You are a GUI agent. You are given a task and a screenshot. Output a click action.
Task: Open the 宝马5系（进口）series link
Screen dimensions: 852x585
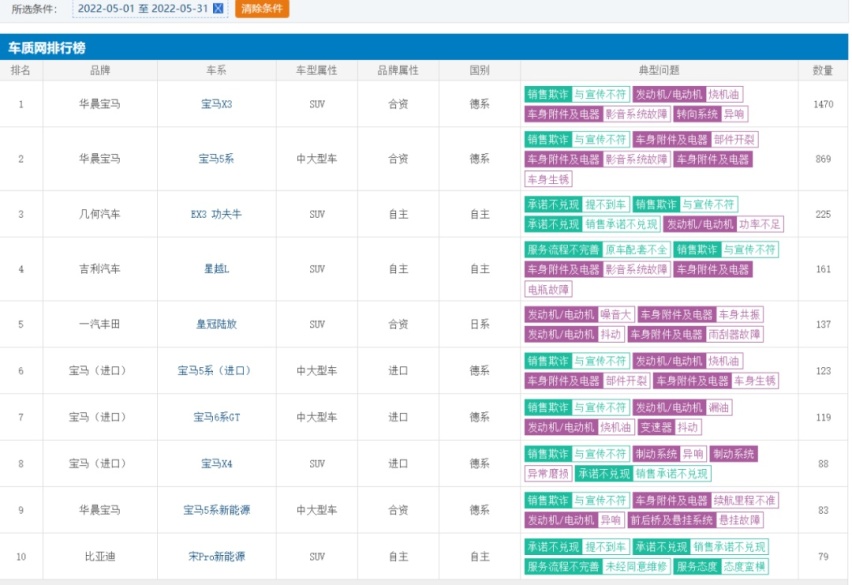pos(216,370)
